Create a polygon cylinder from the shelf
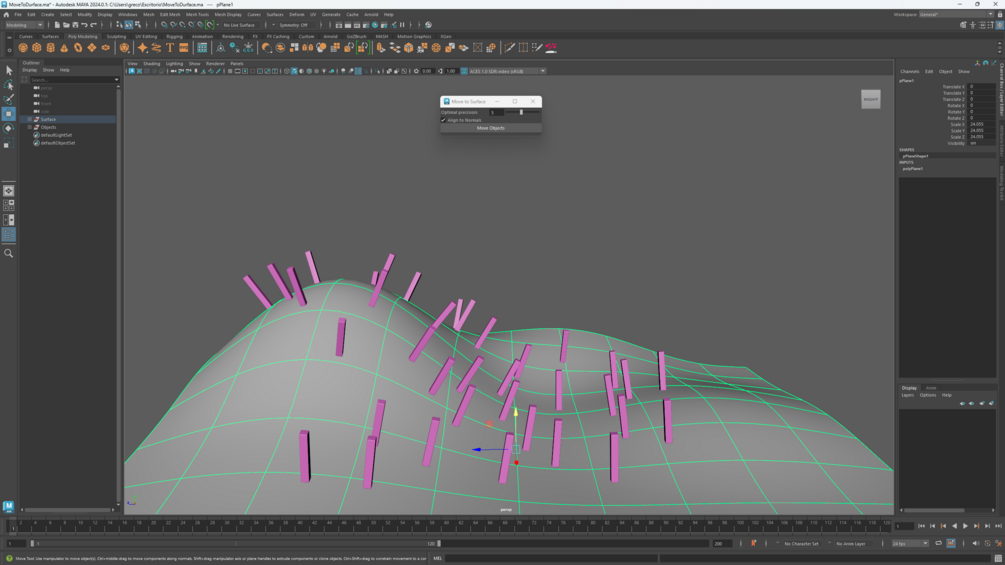Image resolution: width=1005 pixels, height=565 pixels. point(51,47)
